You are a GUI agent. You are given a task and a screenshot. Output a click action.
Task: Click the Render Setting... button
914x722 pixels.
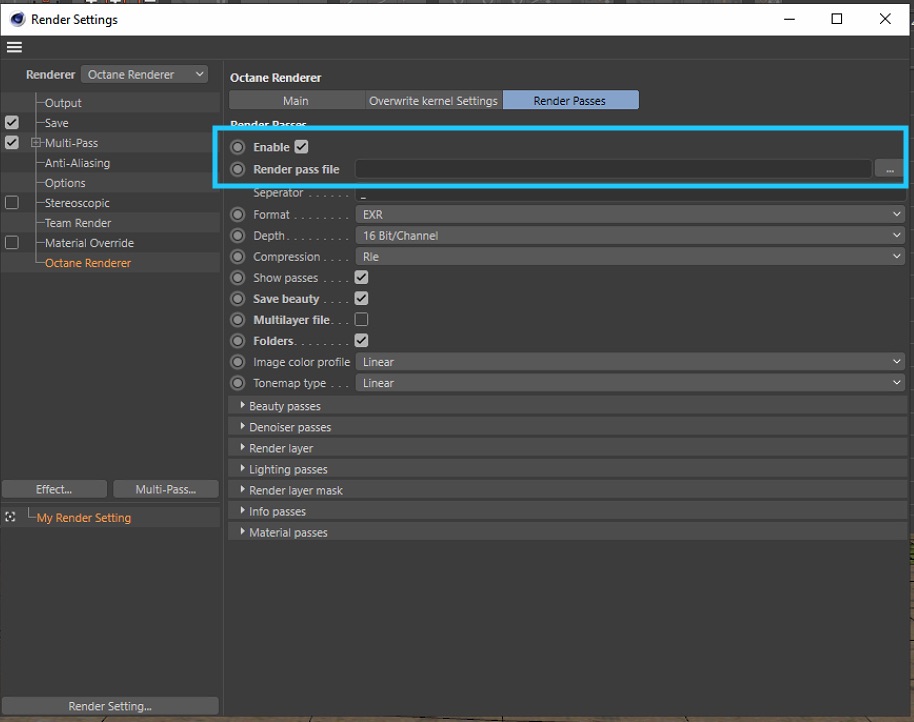(x=110, y=706)
